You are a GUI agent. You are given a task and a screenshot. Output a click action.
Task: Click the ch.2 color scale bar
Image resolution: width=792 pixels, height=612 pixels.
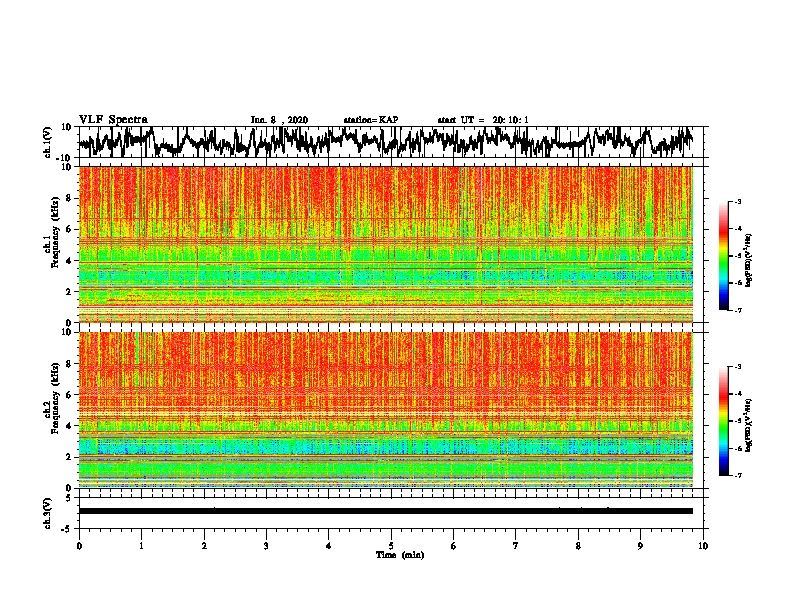(723, 421)
